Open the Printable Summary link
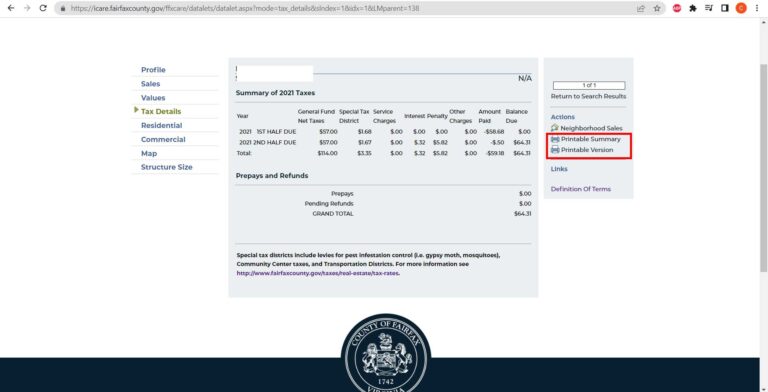768x392 pixels. click(590, 139)
